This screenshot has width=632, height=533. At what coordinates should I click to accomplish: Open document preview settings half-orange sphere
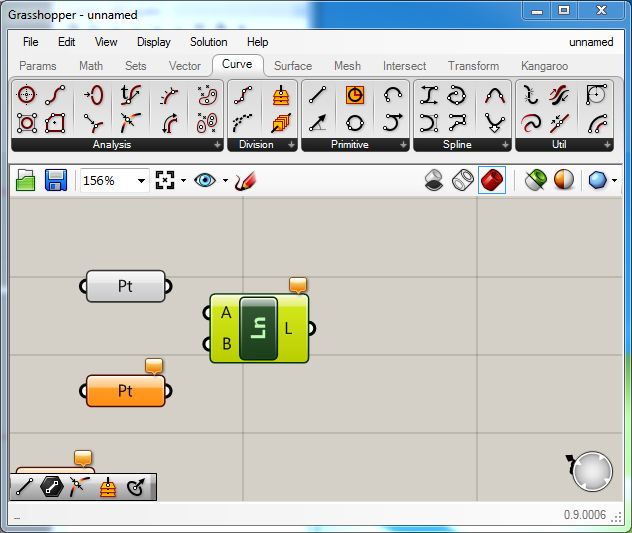click(x=563, y=180)
